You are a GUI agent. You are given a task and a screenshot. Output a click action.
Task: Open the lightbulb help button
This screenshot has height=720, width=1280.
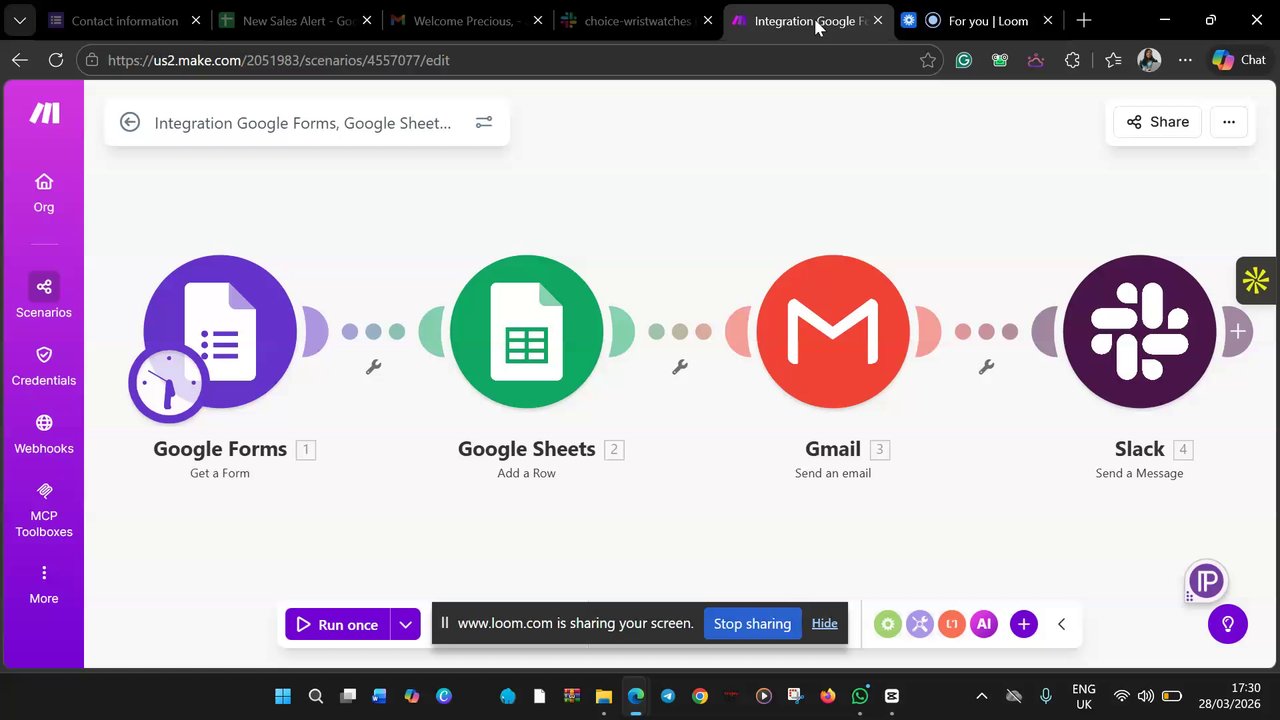[1228, 624]
